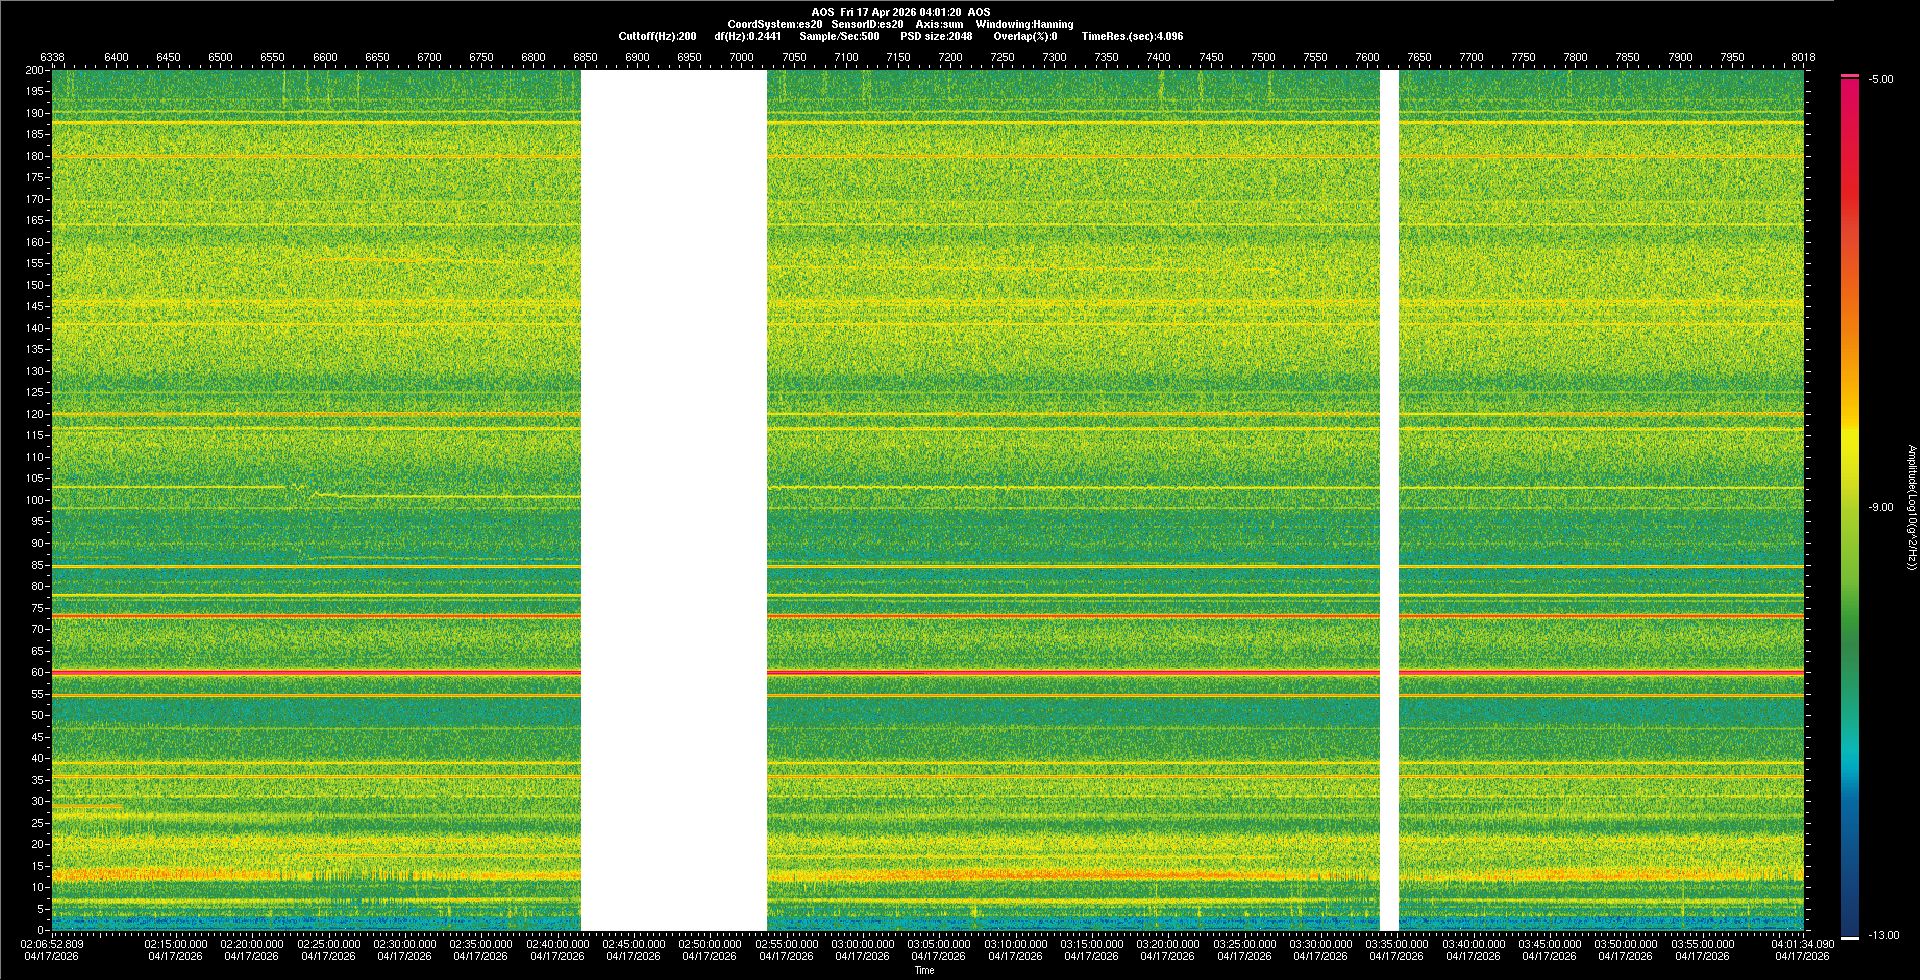This screenshot has width=1920, height=980.
Task: Click the 100 Hz frequency axis label
Action: coord(35,500)
